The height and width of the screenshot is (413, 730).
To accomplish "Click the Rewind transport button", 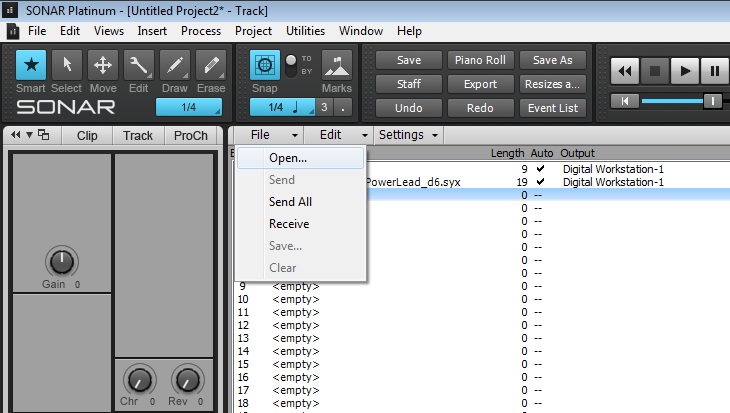I will (x=625, y=71).
